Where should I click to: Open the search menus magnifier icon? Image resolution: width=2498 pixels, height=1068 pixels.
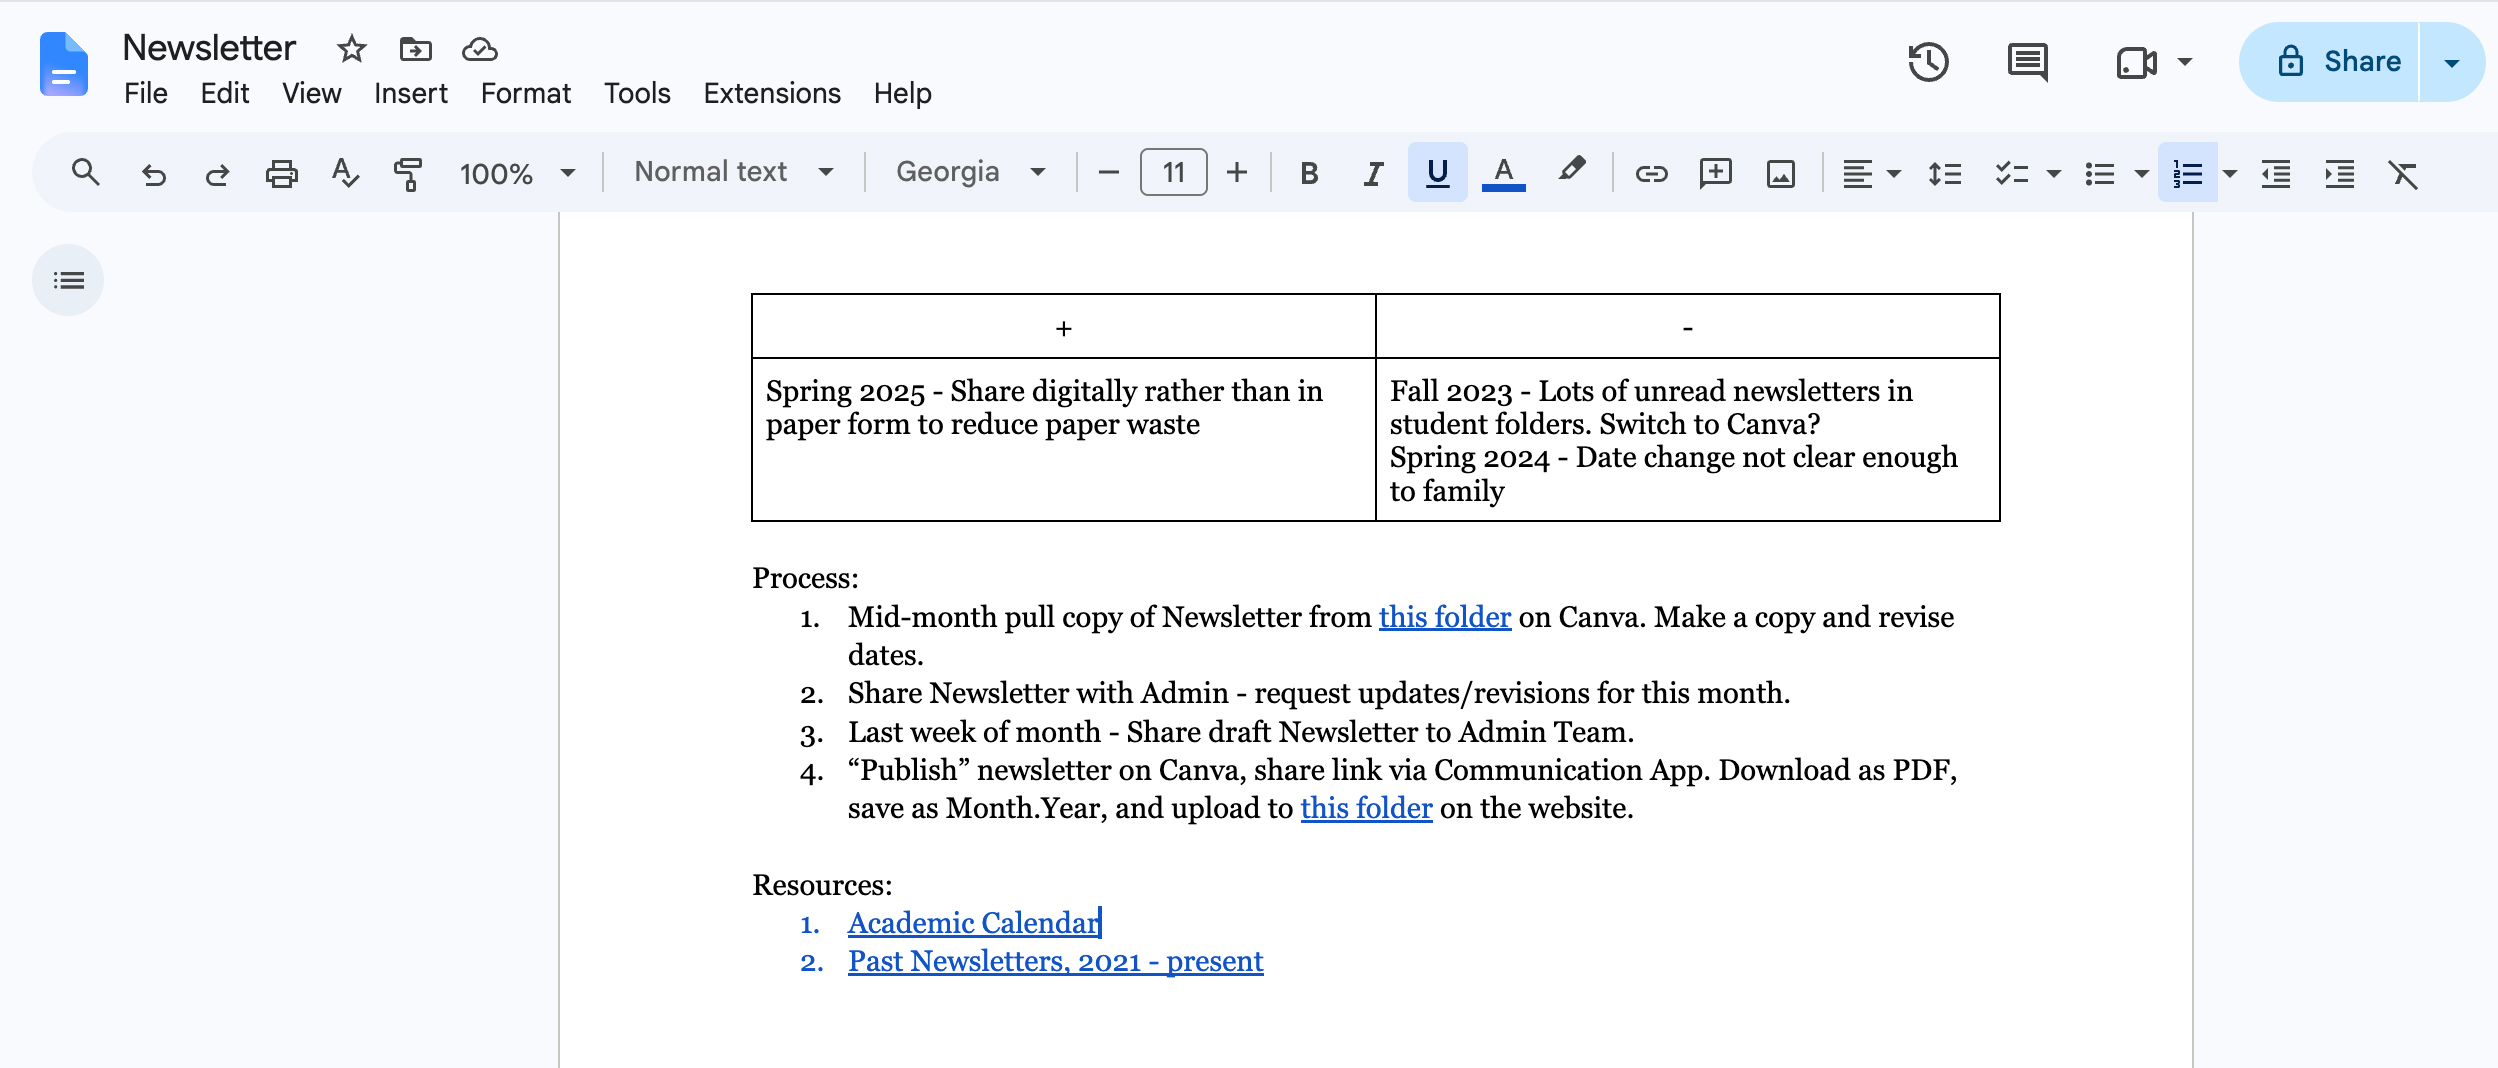click(x=86, y=173)
